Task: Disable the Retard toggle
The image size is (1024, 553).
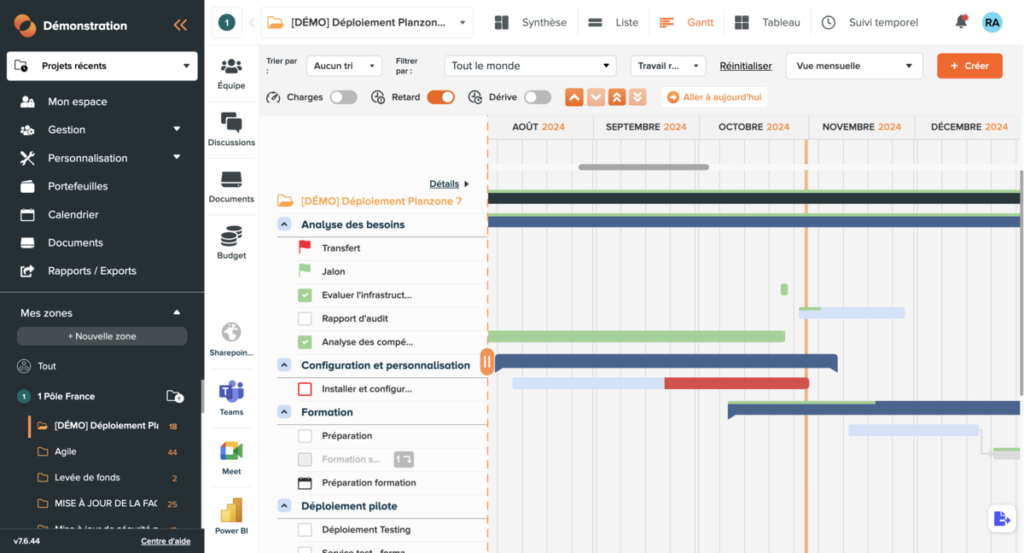Action: tap(440, 97)
